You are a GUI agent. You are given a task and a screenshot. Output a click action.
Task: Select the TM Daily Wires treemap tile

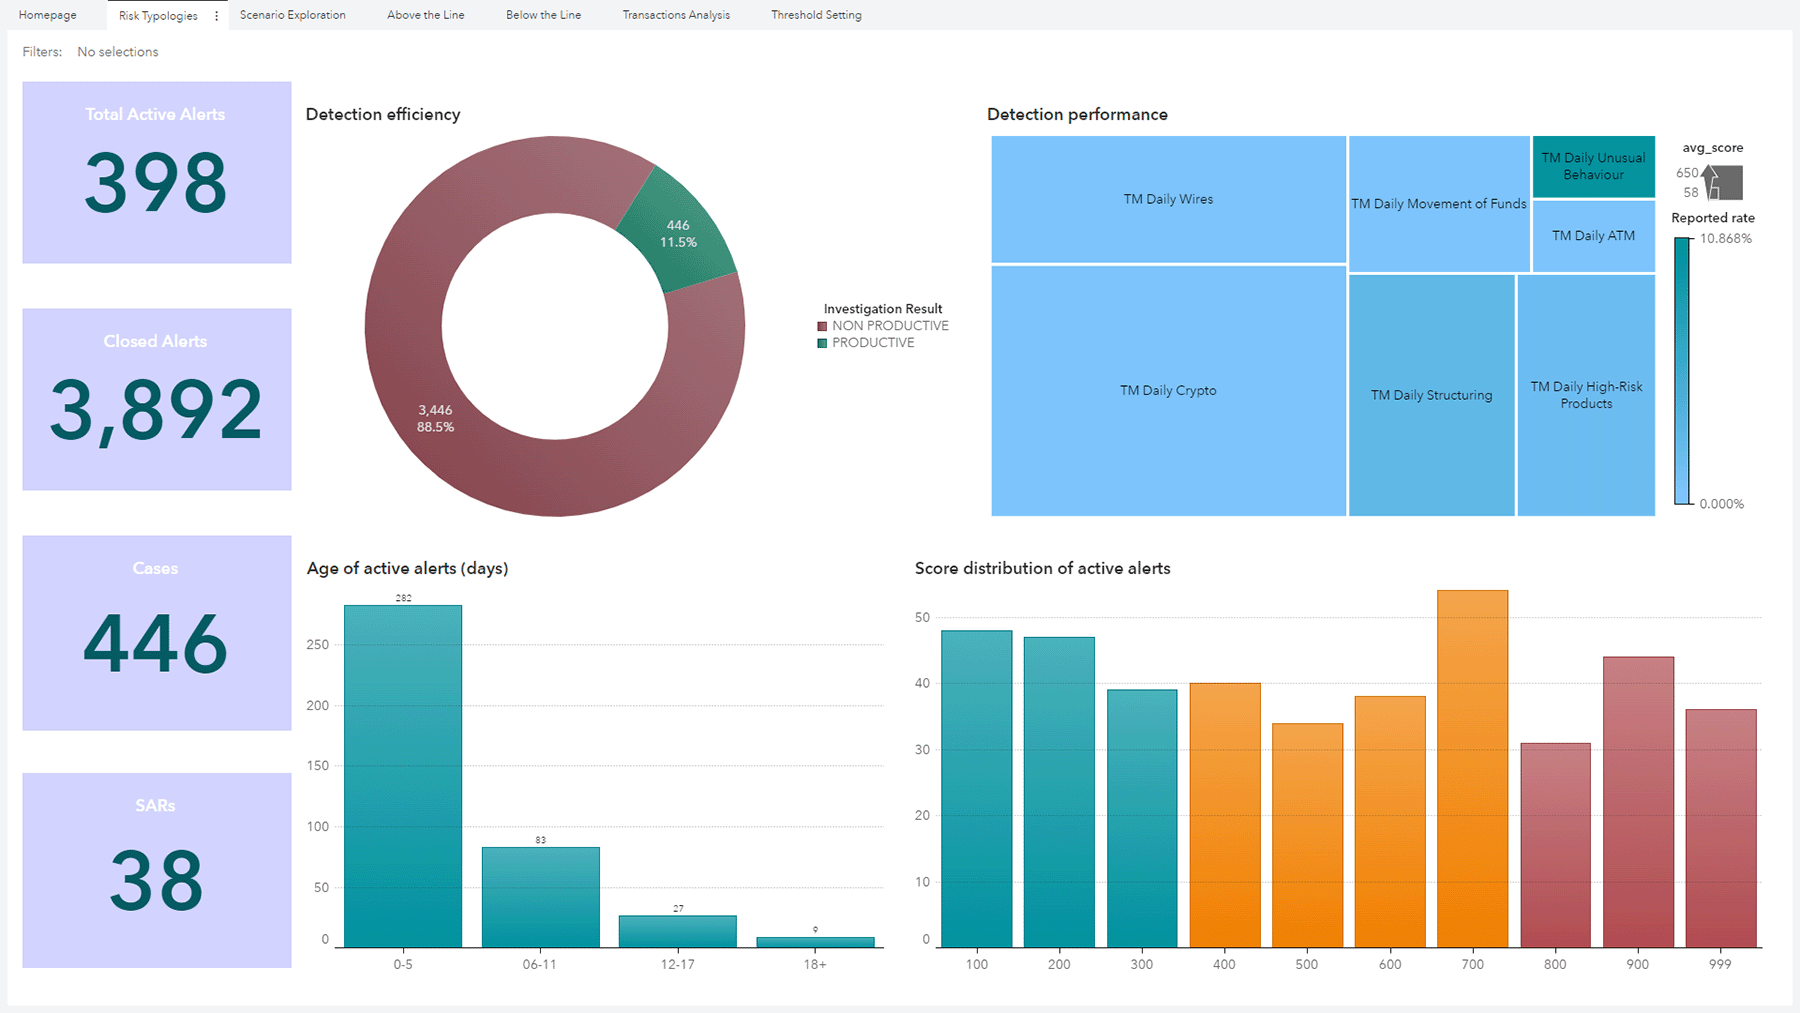[x=1168, y=199]
